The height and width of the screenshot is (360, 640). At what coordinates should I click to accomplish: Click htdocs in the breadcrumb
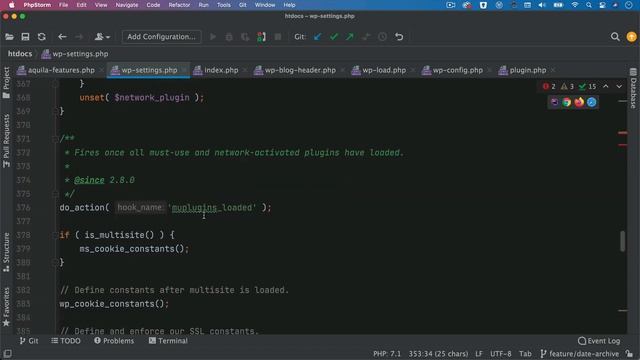[20, 54]
